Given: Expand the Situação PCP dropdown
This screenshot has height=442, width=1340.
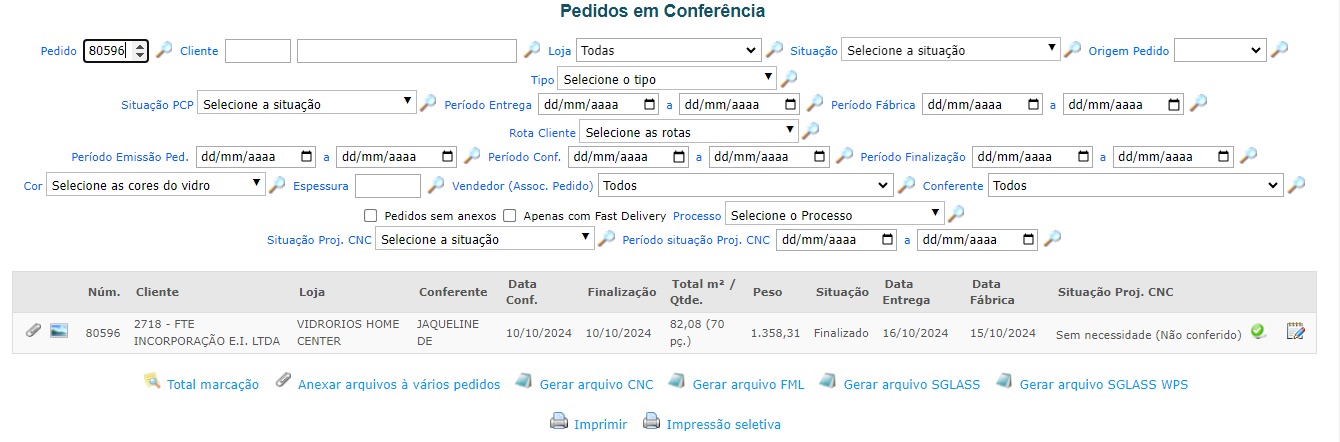Looking at the screenshot, I should [x=306, y=103].
